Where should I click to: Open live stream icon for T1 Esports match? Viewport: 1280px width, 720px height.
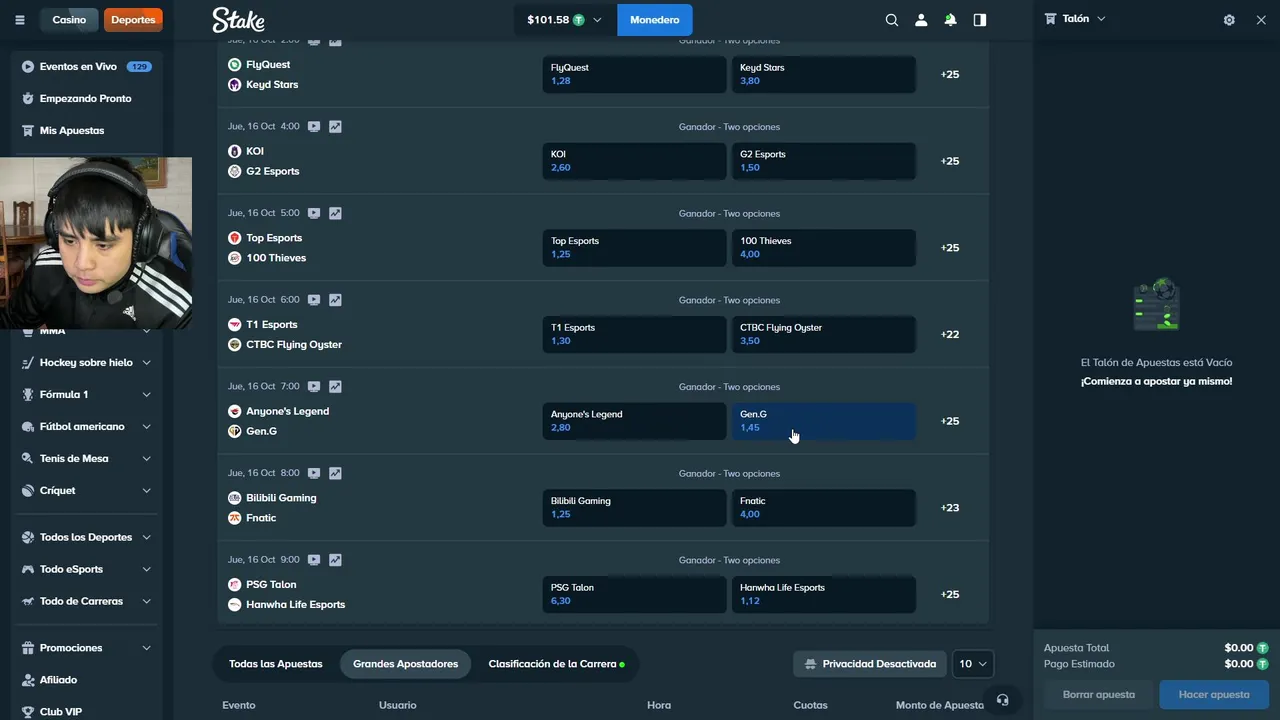click(x=314, y=300)
